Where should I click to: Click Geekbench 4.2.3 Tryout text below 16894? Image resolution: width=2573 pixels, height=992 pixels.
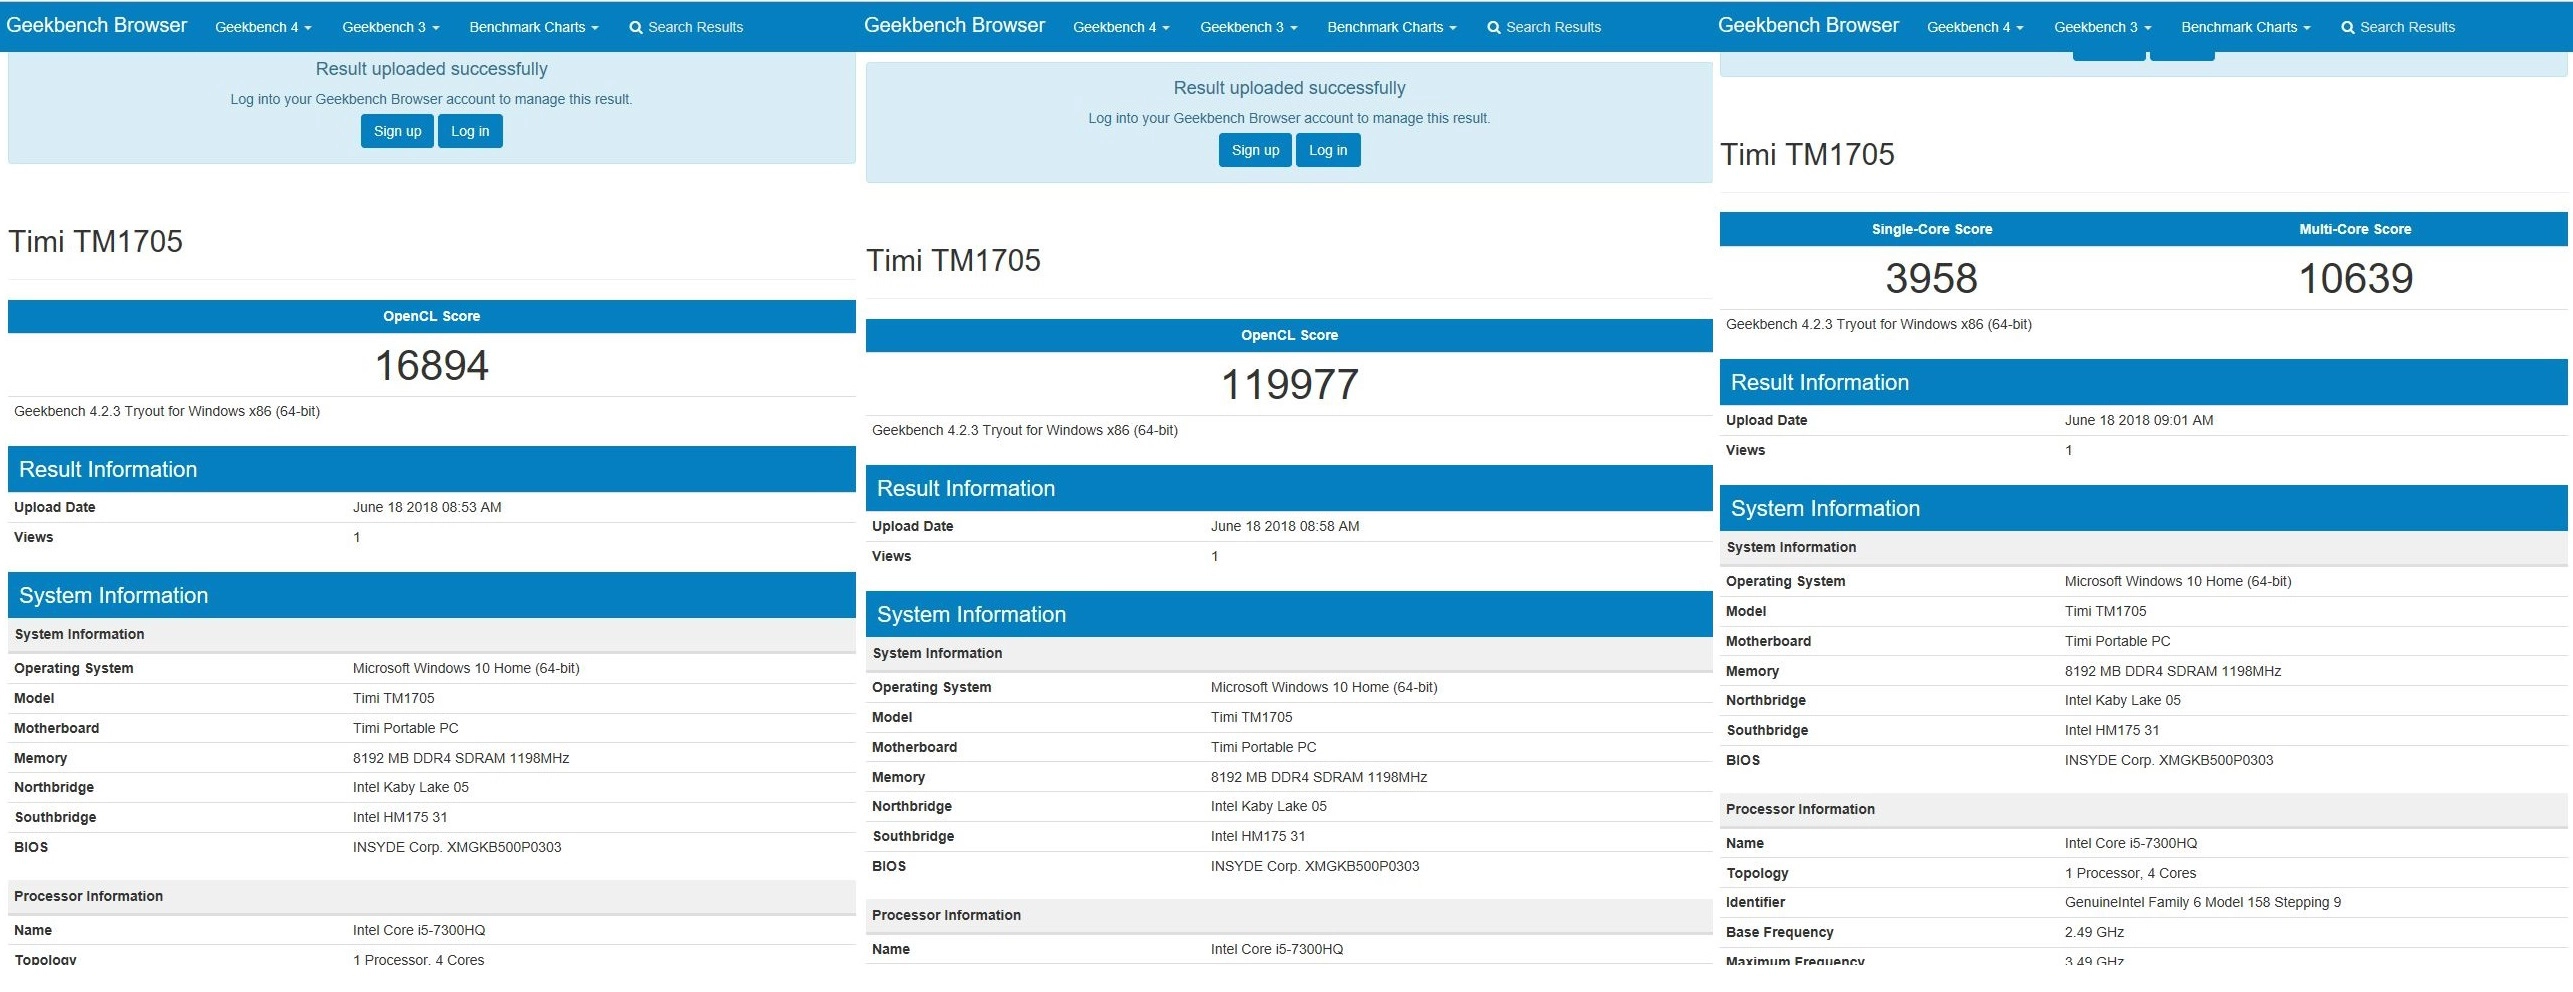click(x=167, y=411)
